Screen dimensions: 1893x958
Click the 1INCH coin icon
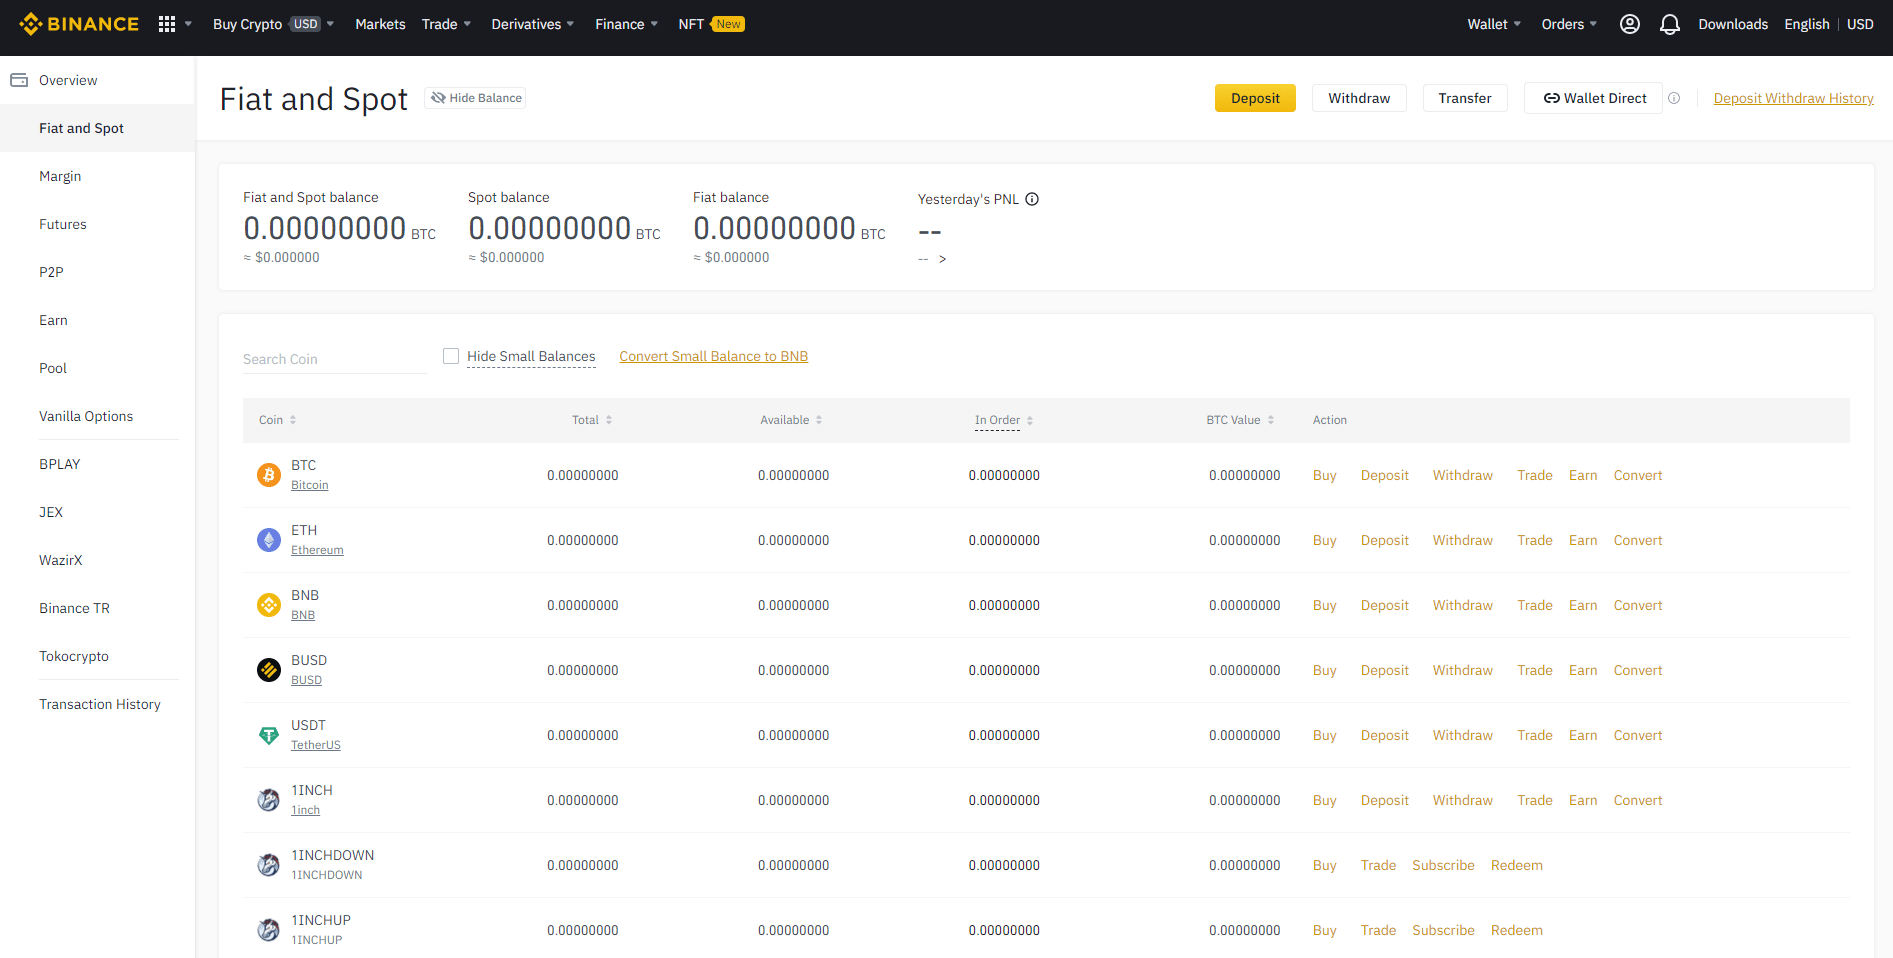coord(269,800)
